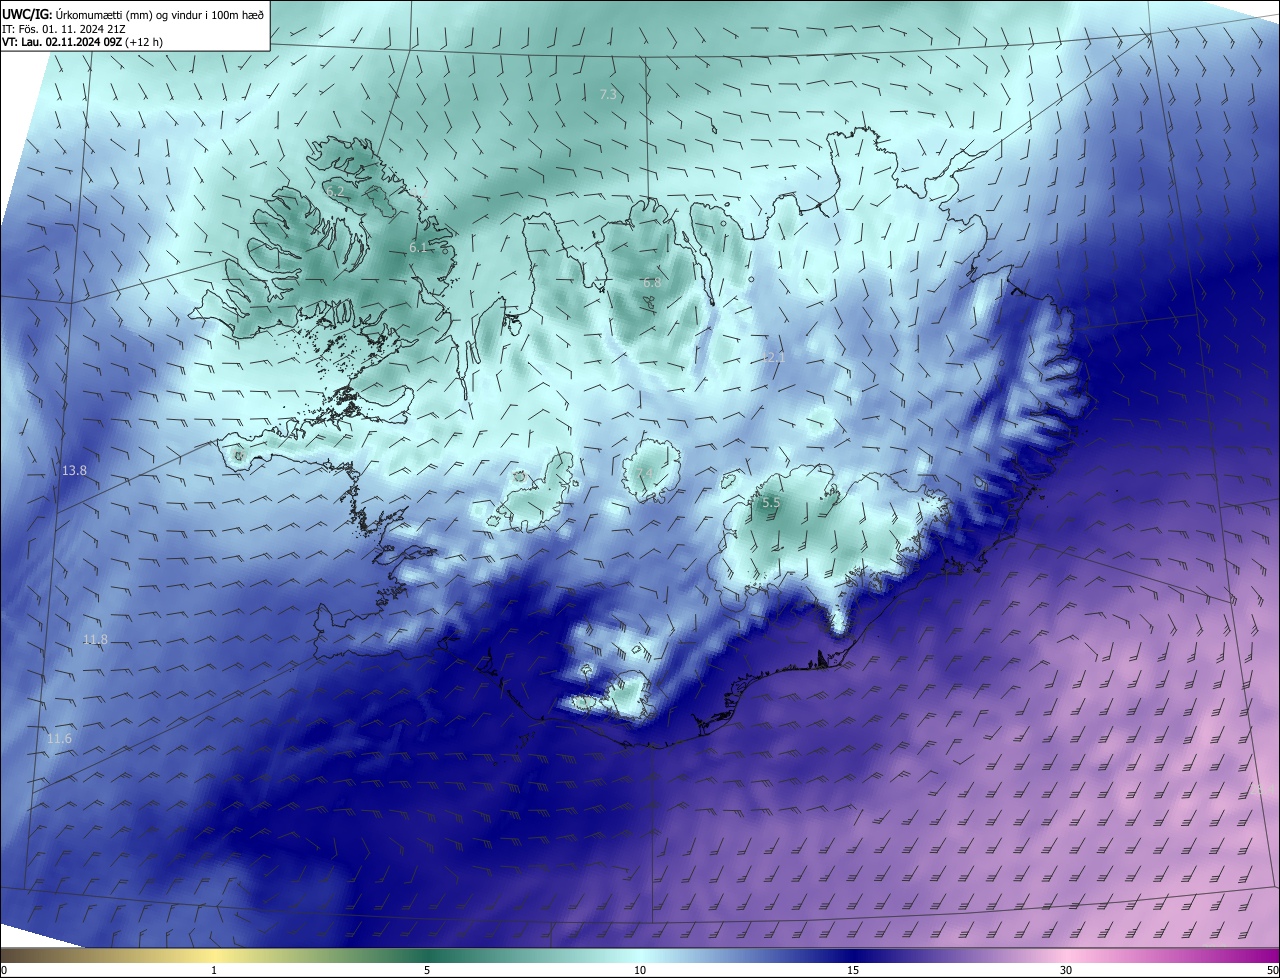1280x978 pixels.
Task: Click the 11.8 value label over the ocean
Action: (95, 639)
